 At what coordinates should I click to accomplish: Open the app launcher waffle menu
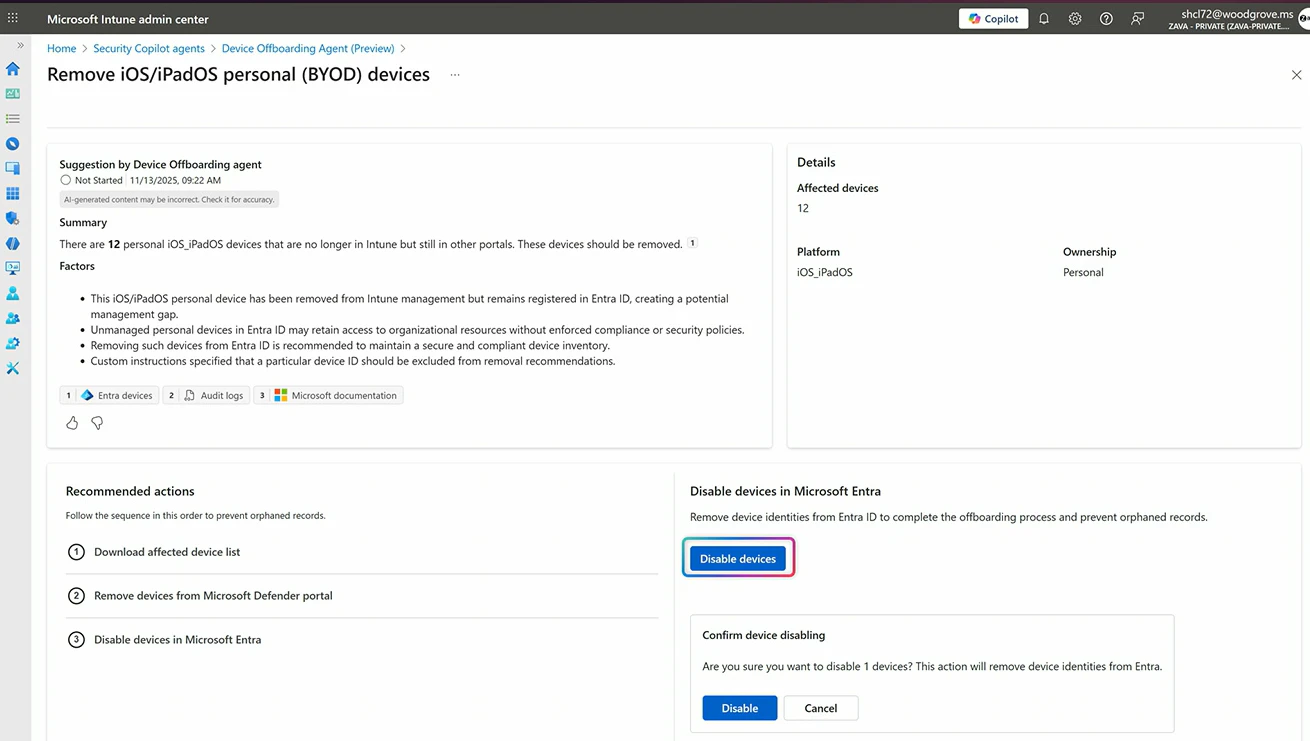tap(13, 18)
